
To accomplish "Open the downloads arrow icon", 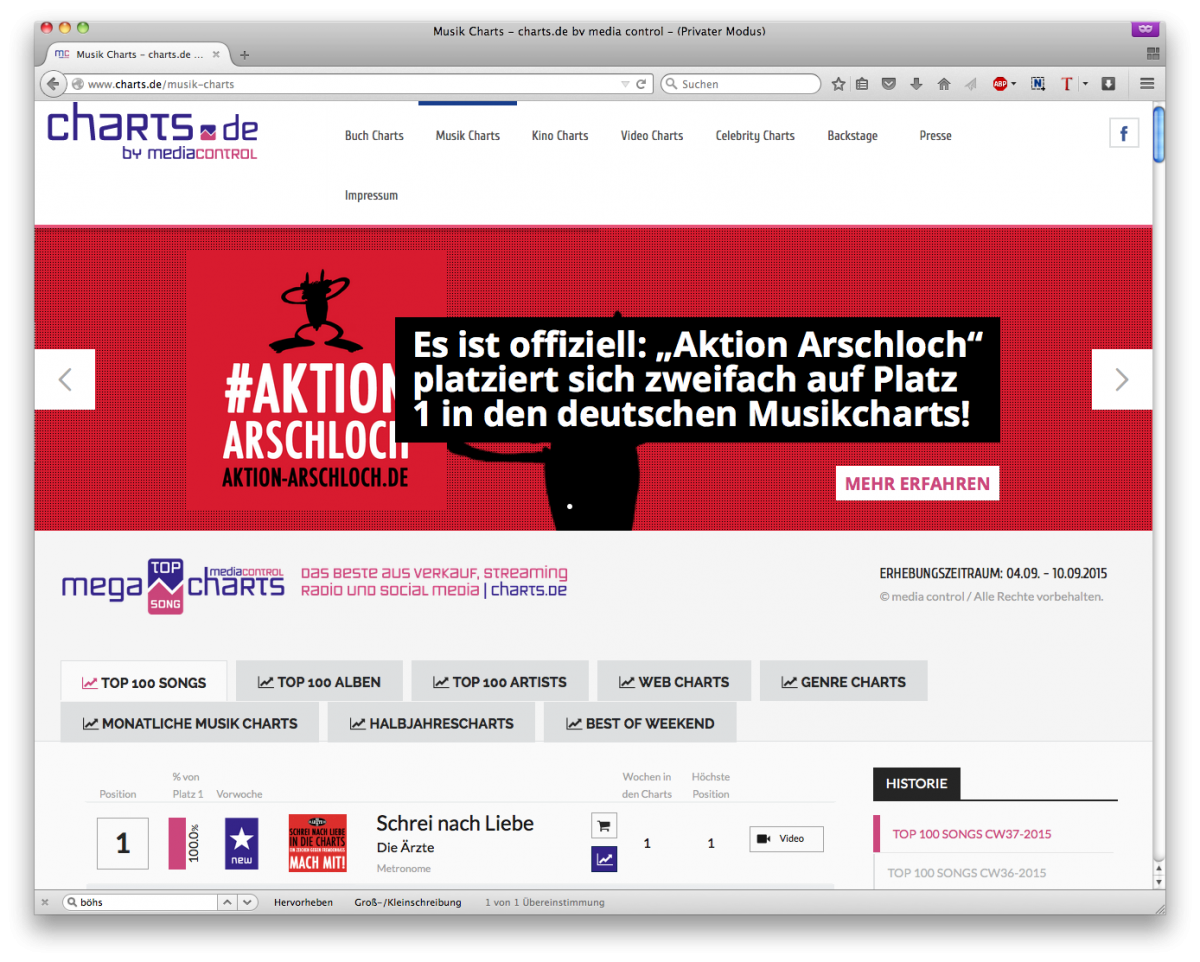I will click(915, 84).
